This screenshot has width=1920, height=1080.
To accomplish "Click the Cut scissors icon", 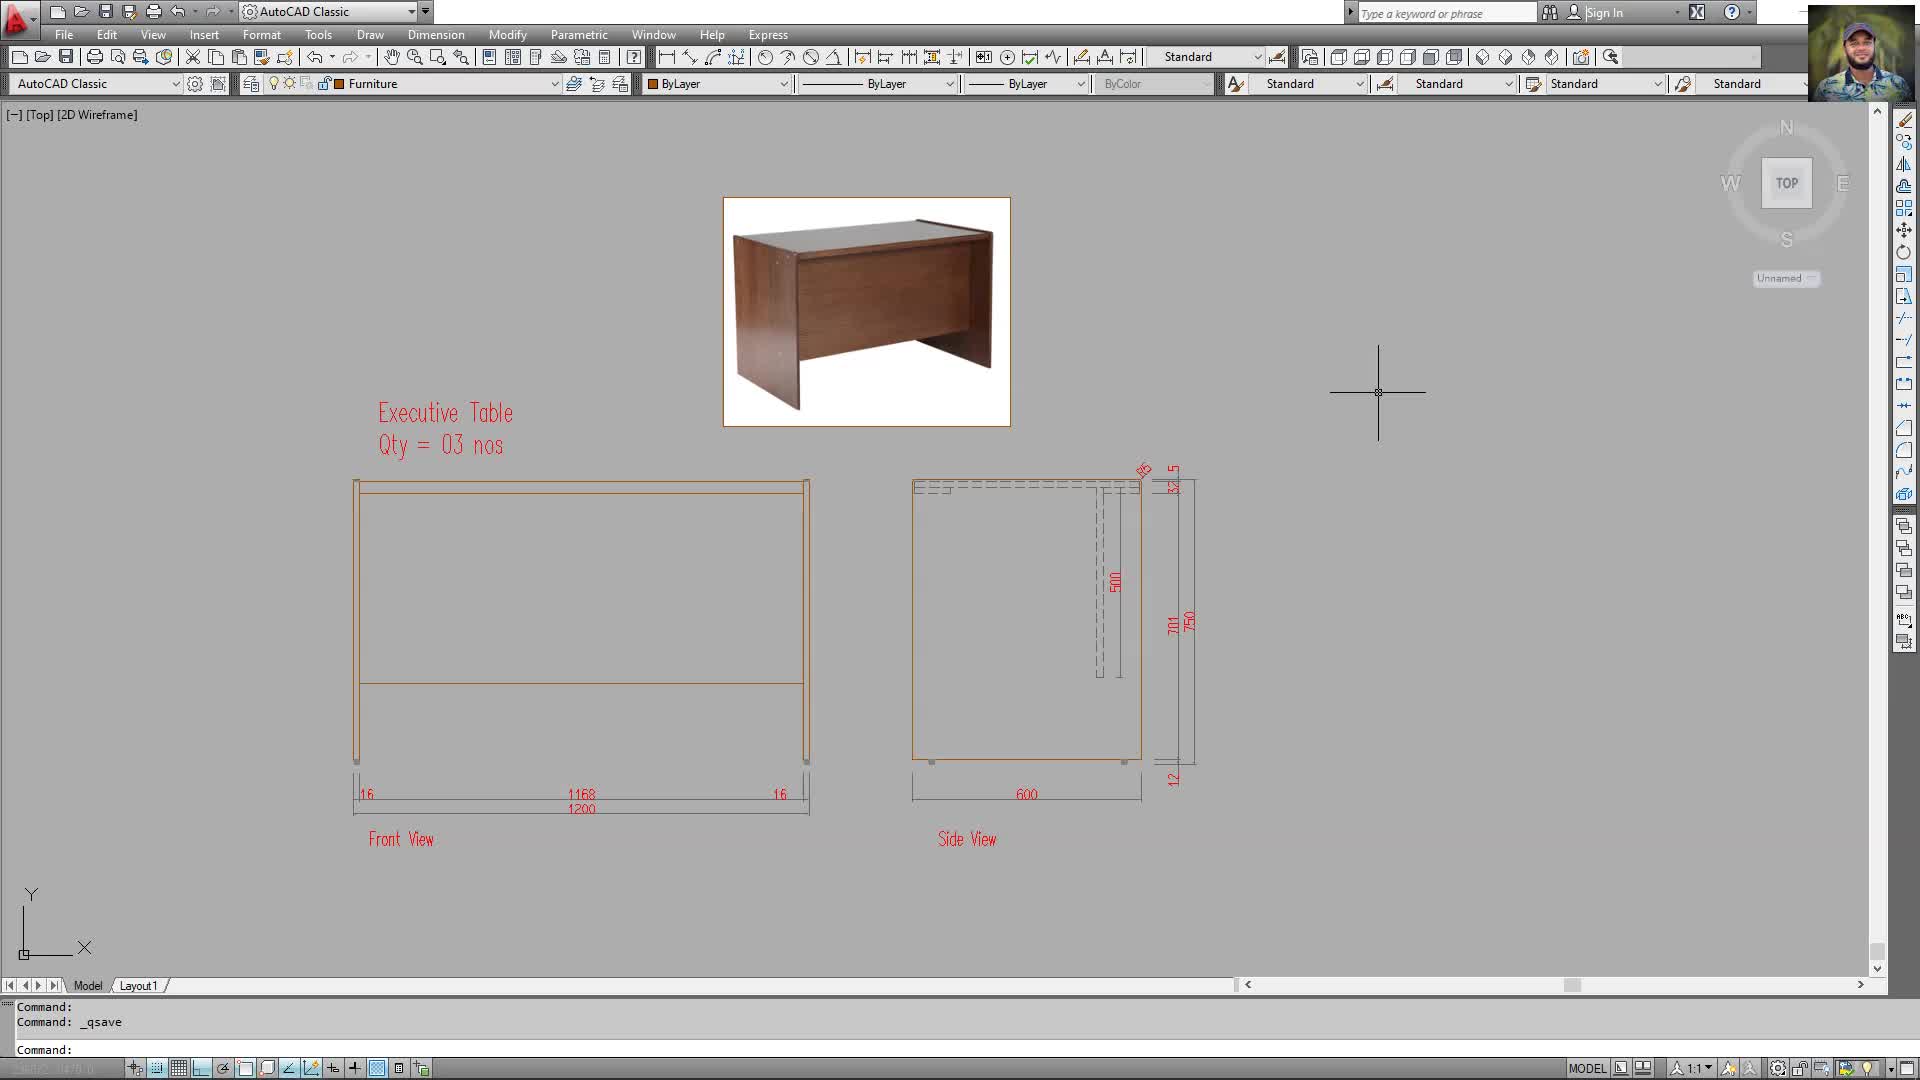I will [x=193, y=57].
